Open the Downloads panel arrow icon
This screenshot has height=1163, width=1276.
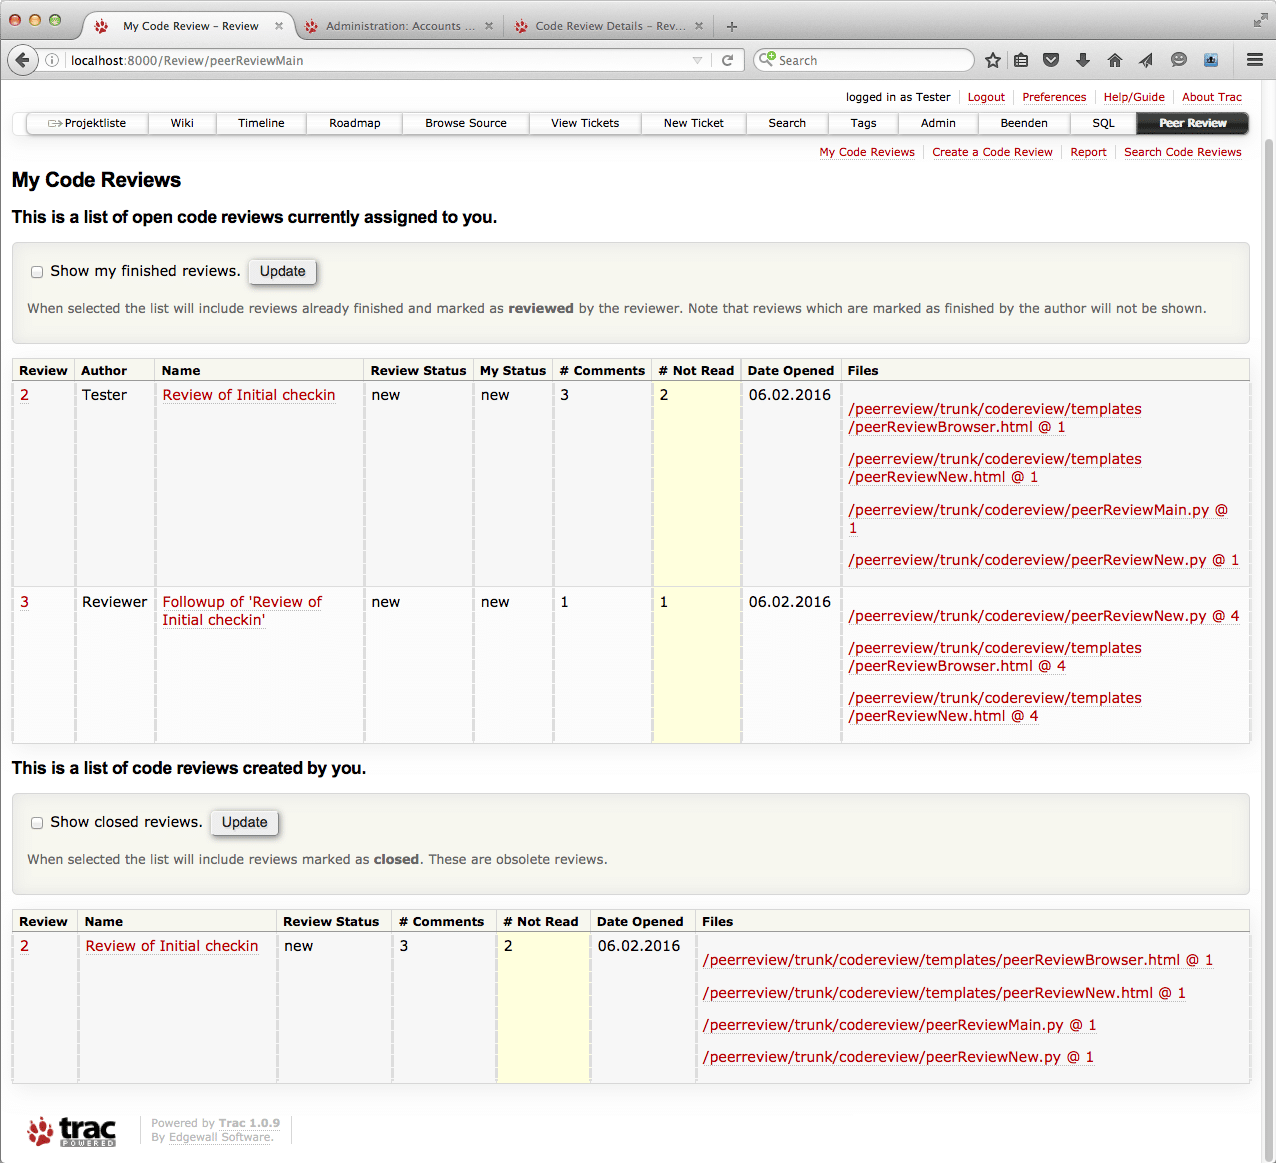1082,60
